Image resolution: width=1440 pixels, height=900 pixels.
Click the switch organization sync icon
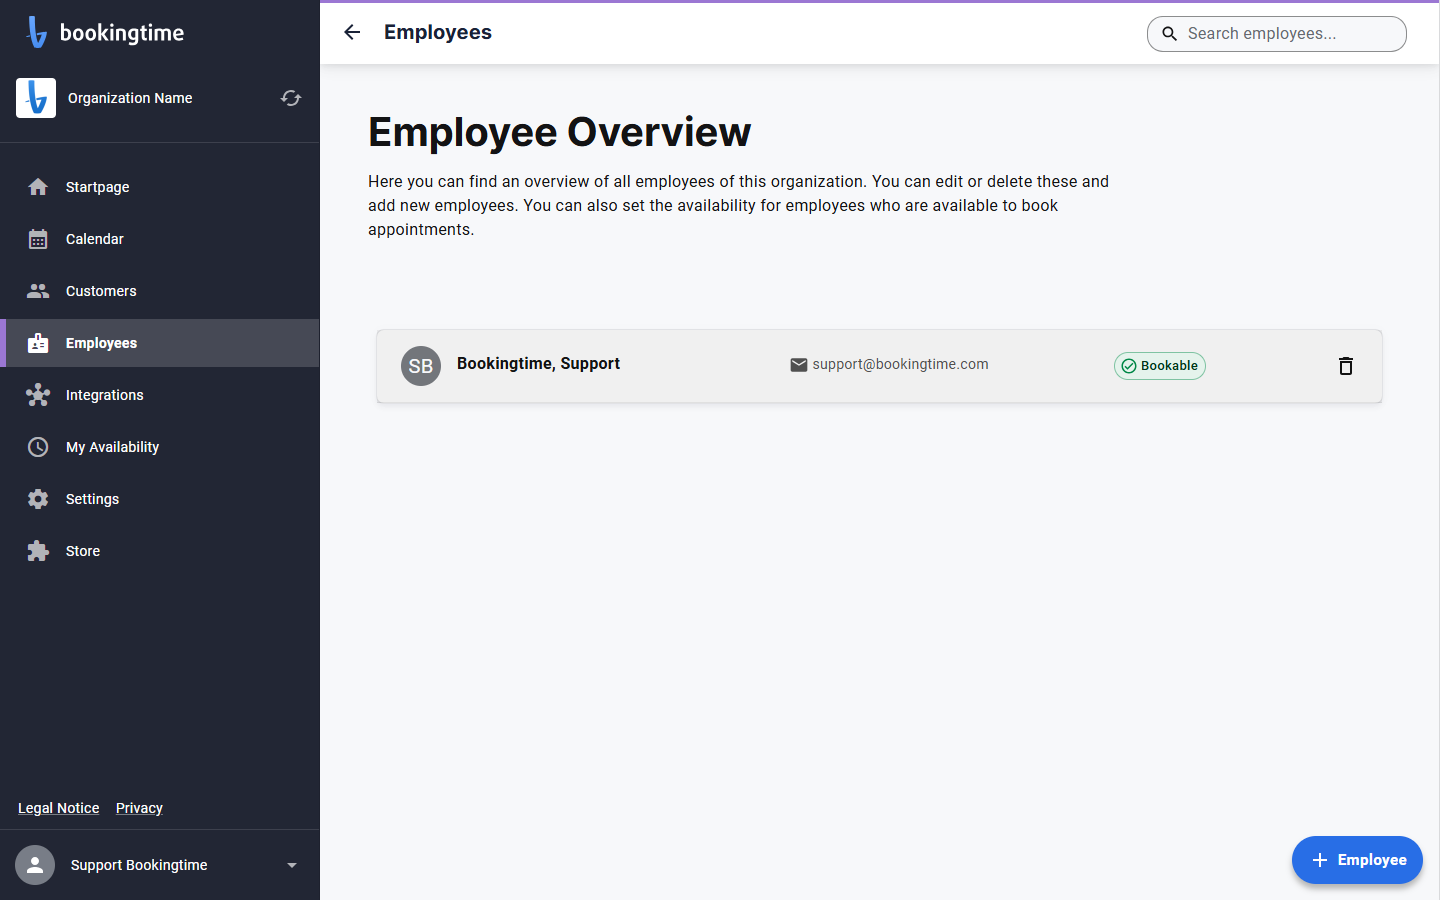point(291,98)
